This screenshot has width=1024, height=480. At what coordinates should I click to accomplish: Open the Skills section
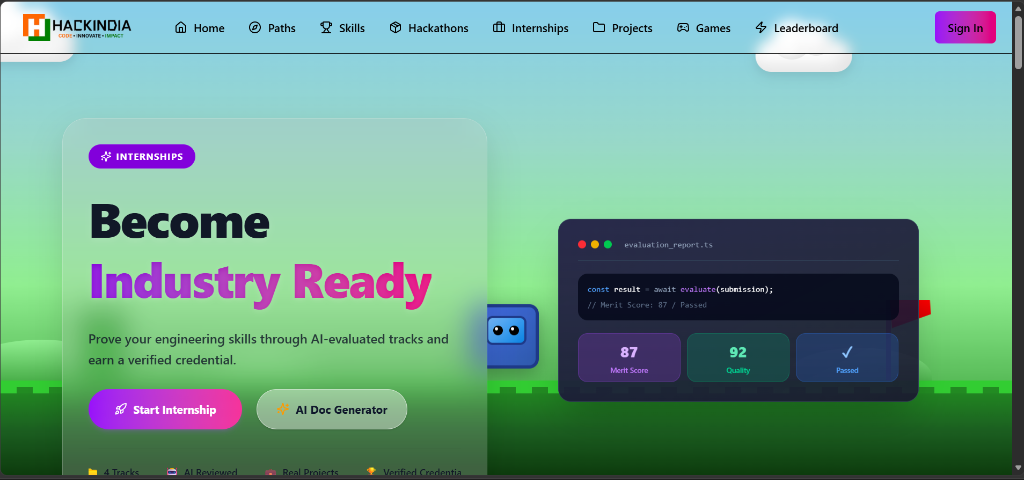[342, 28]
